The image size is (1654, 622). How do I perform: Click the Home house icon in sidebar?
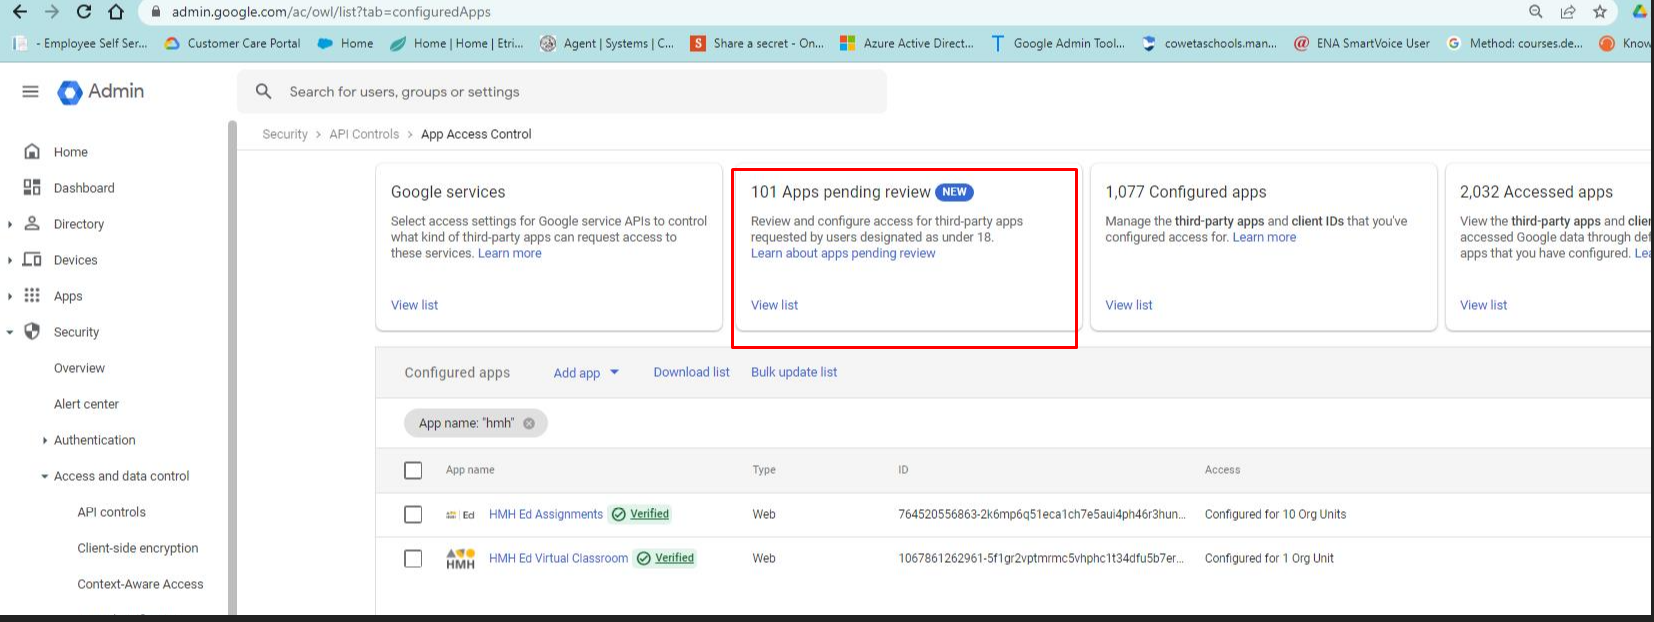coord(32,152)
